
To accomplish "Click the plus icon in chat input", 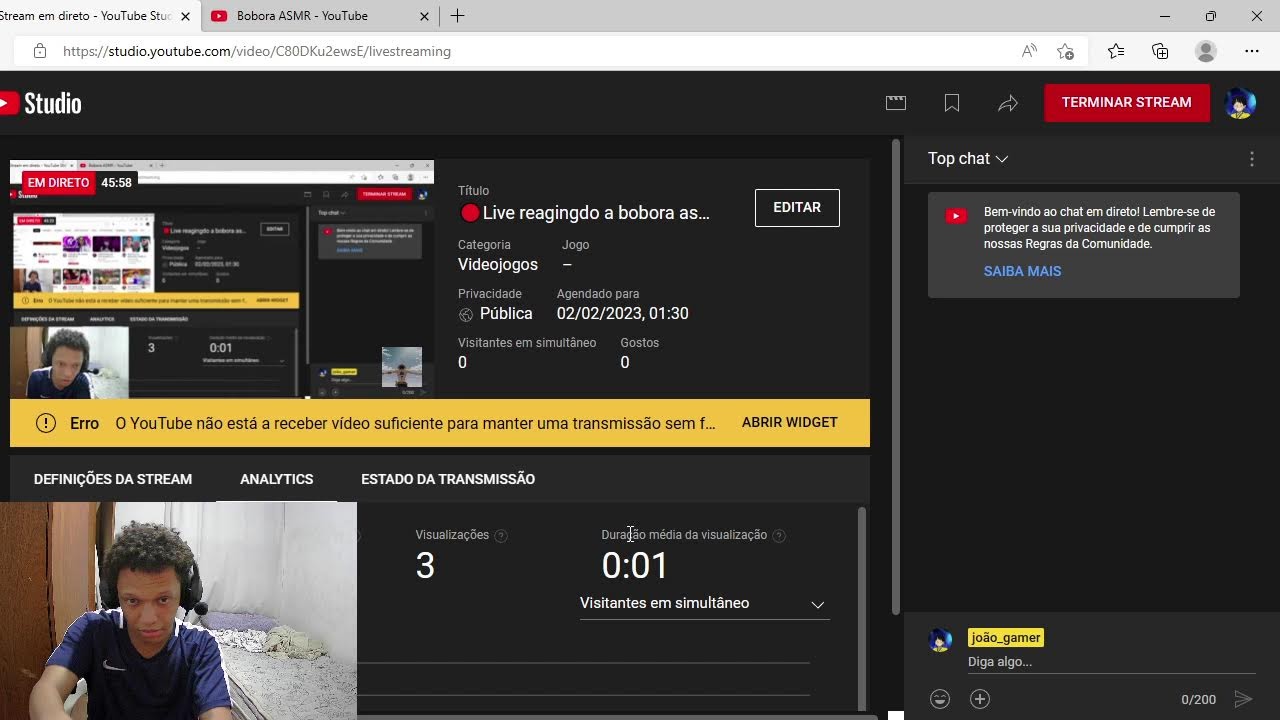I will coord(980,699).
